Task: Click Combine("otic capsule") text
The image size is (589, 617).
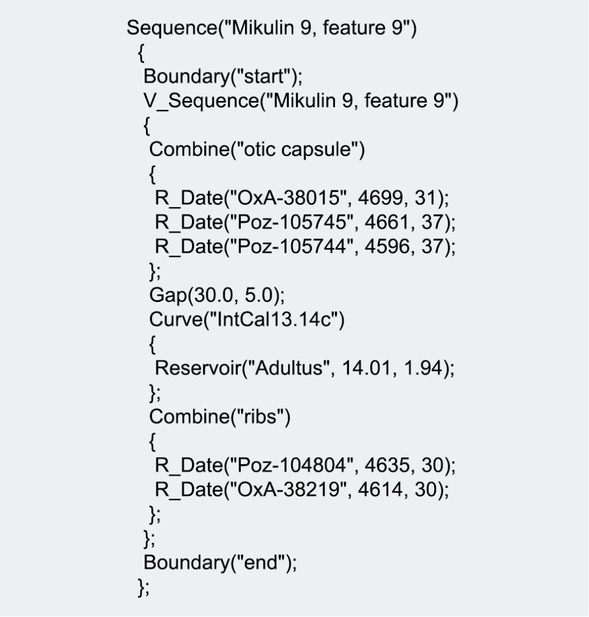Action: tap(257, 150)
